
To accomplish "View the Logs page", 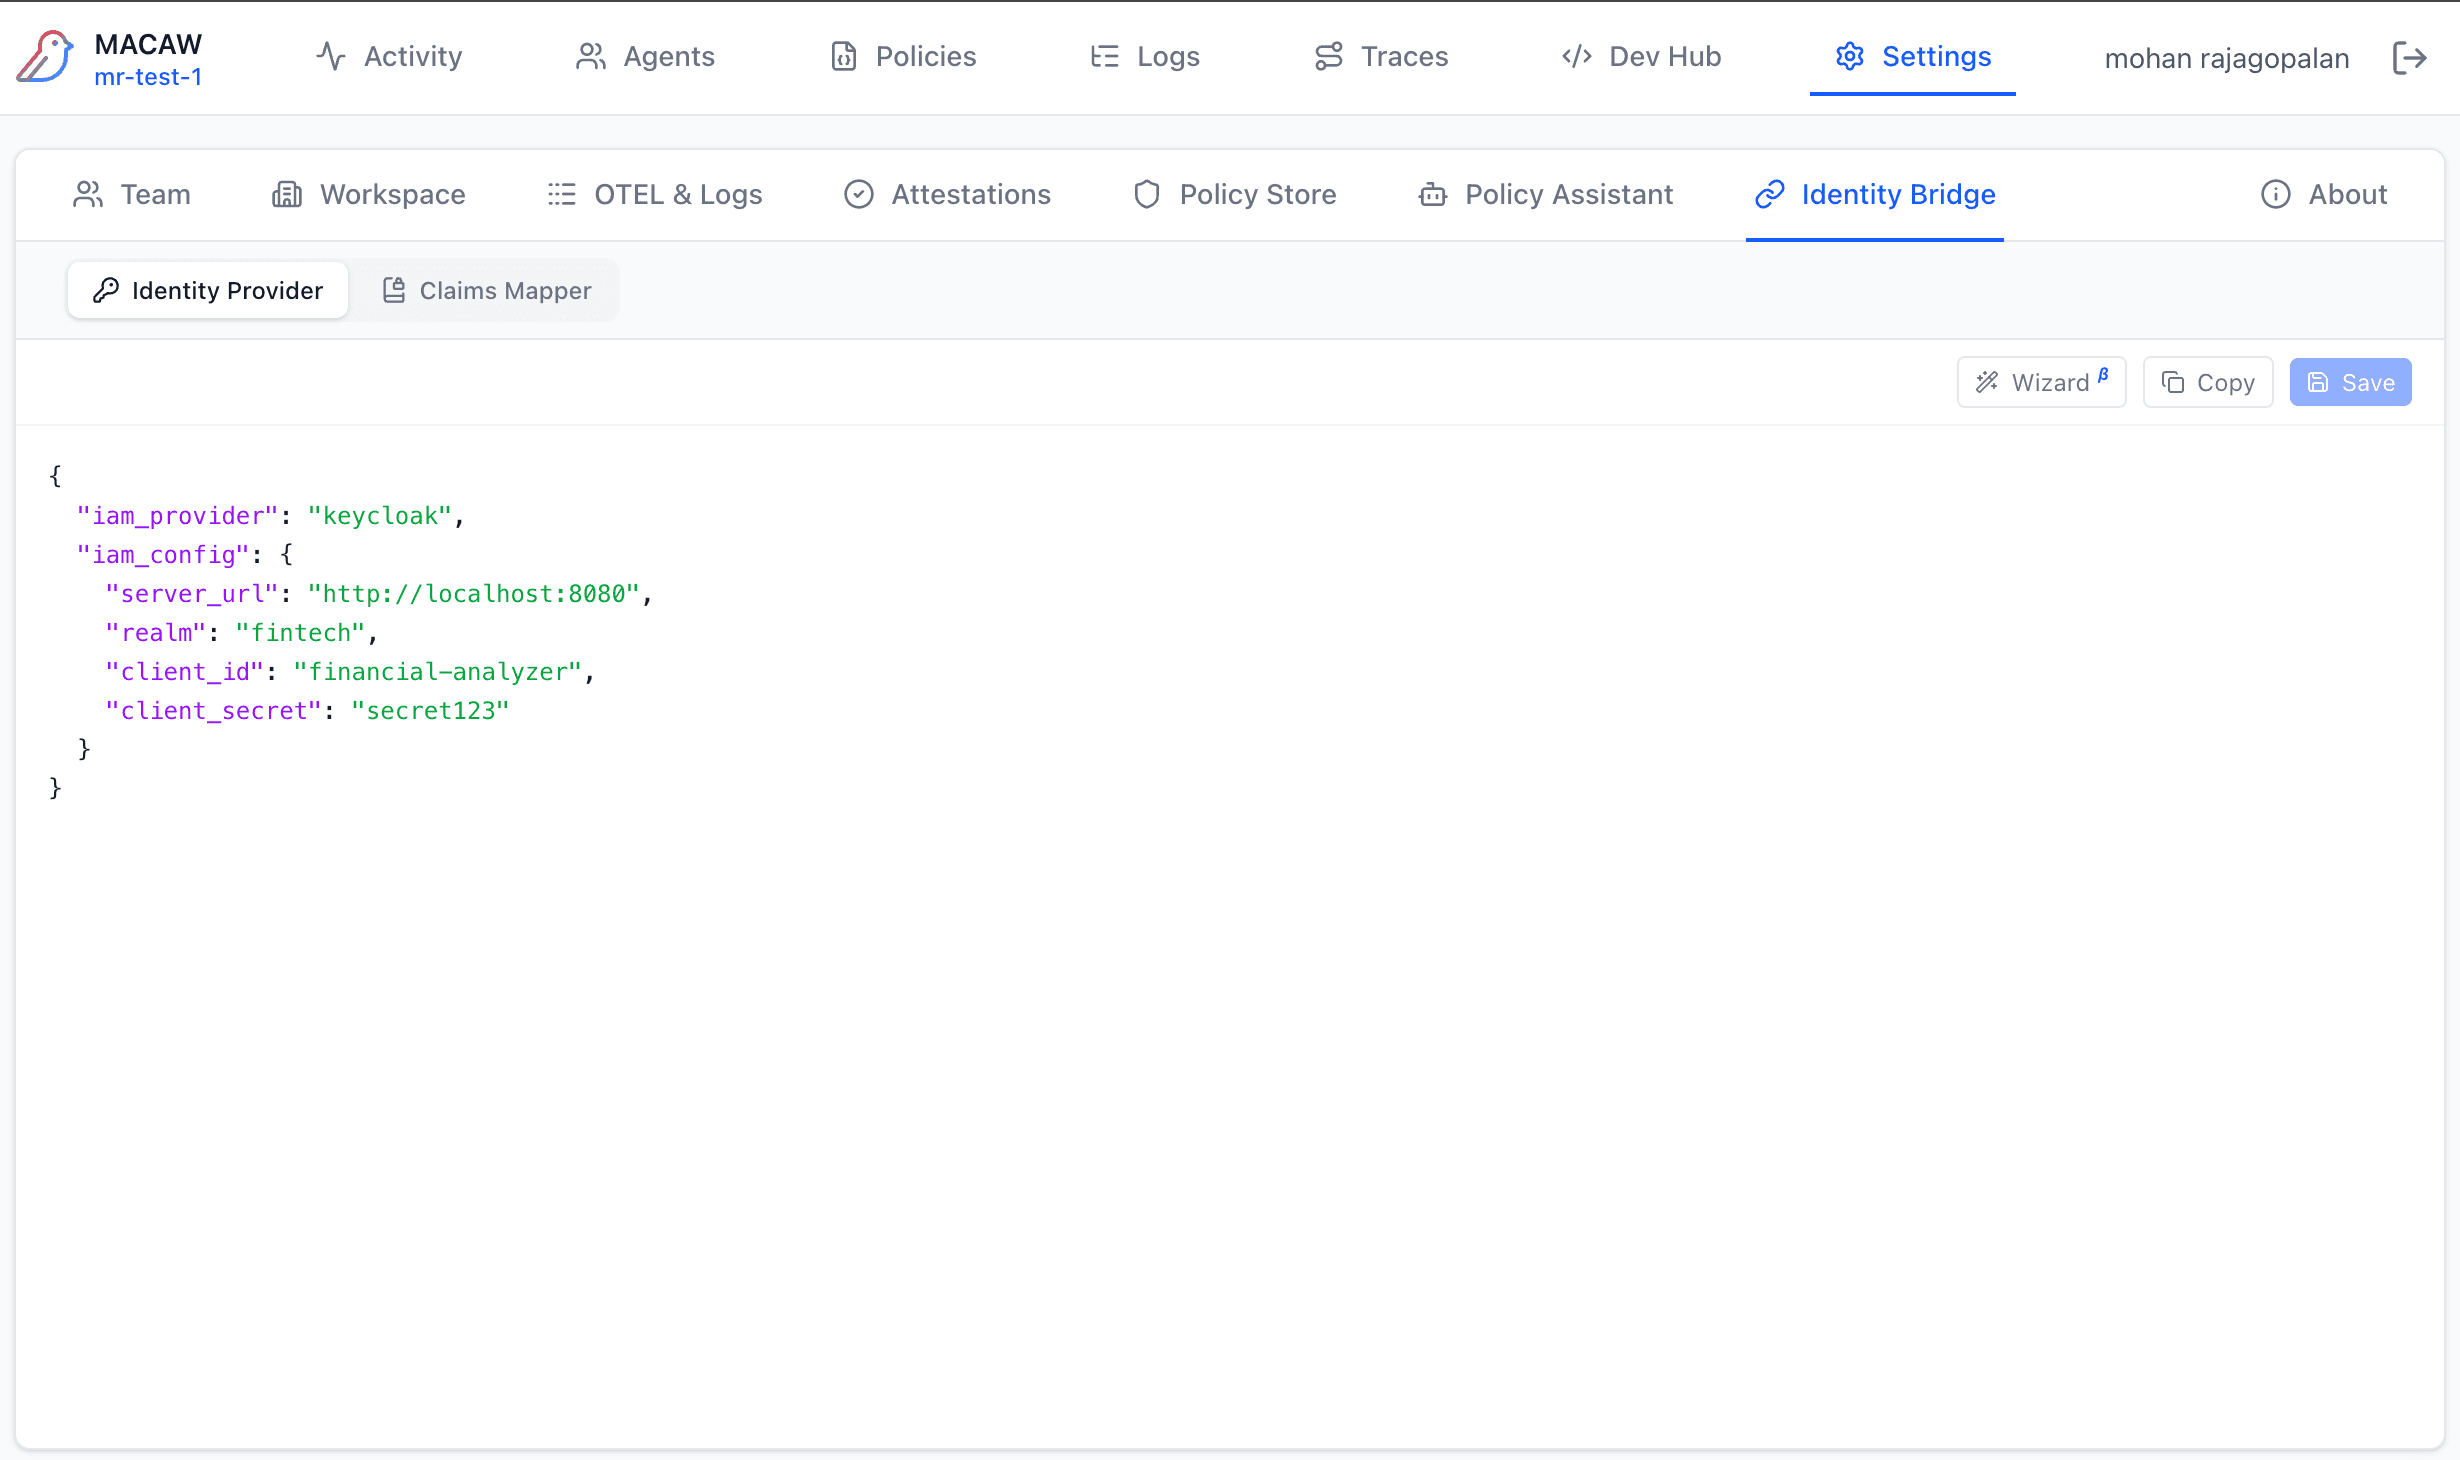I will 1145,57.
